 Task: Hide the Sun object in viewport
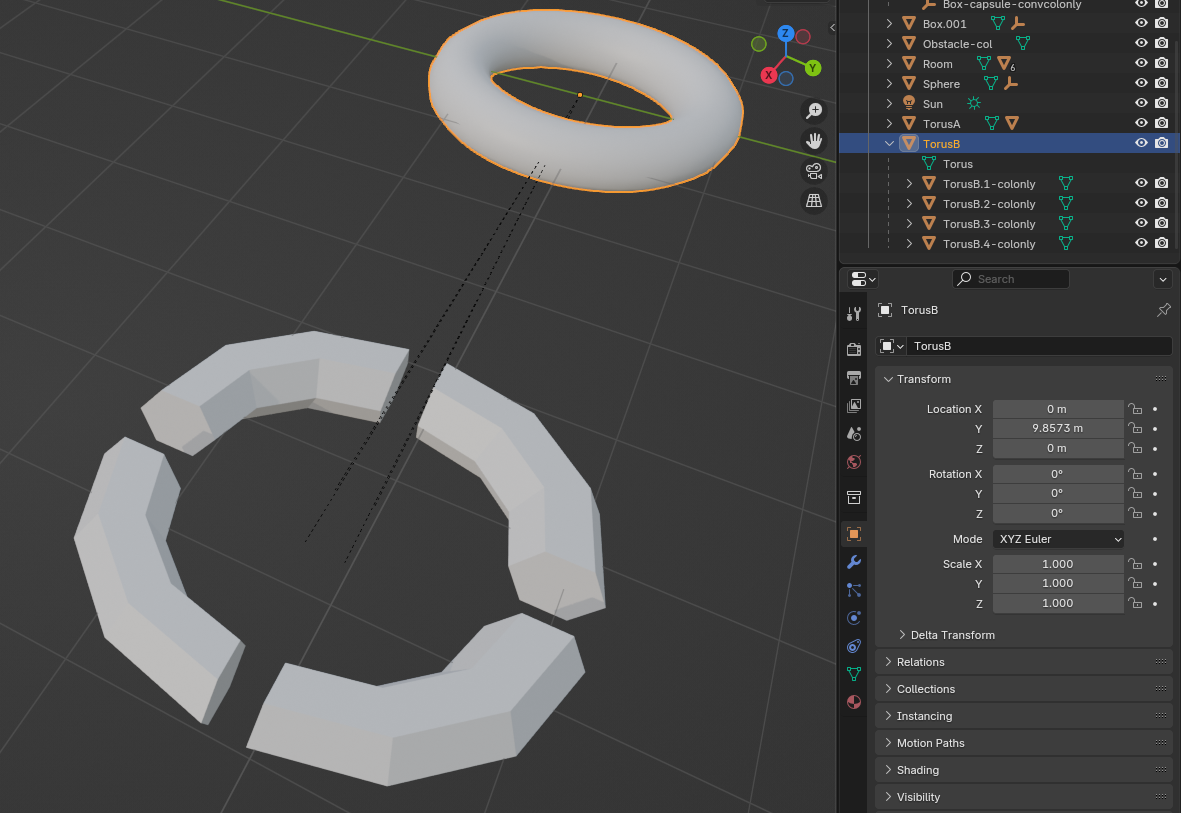coord(1141,104)
